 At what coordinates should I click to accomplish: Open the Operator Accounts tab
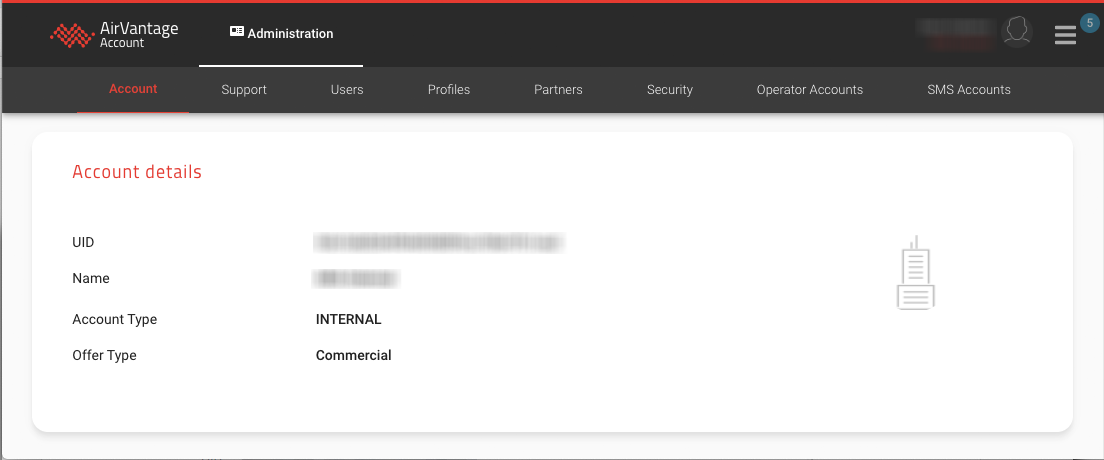click(x=810, y=90)
